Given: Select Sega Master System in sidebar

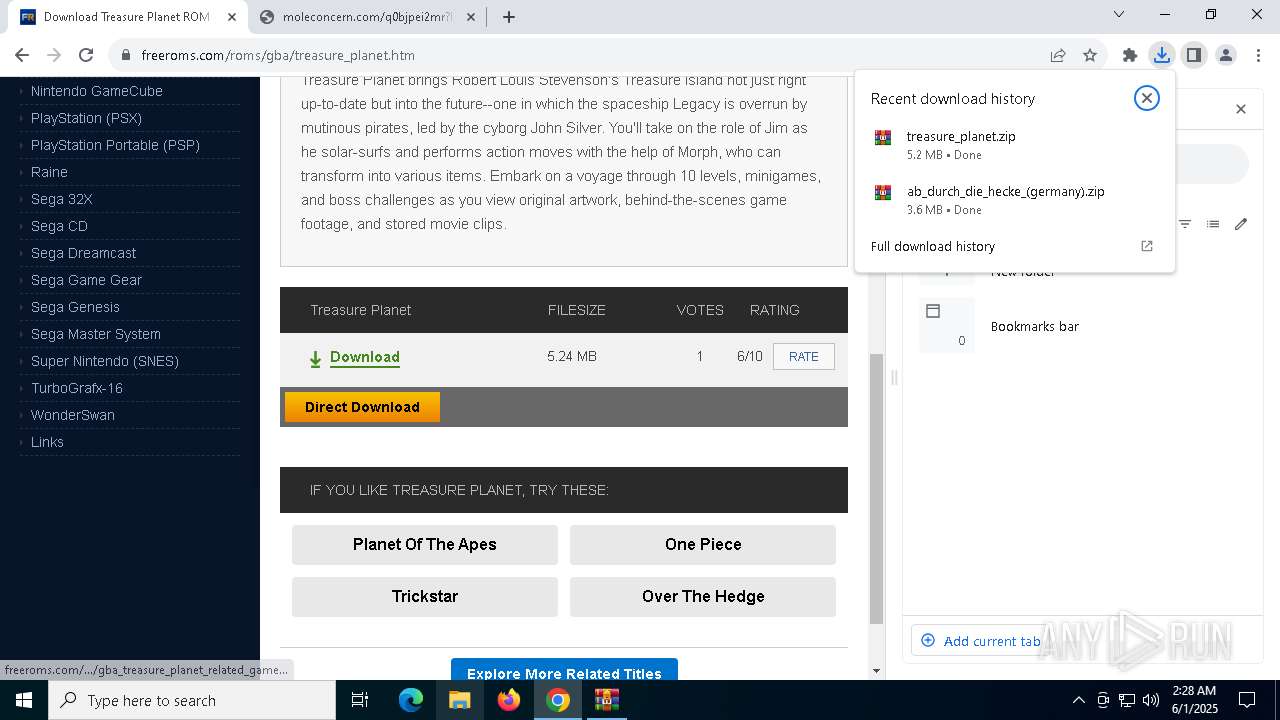Looking at the screenshot, I should [95, 334].
